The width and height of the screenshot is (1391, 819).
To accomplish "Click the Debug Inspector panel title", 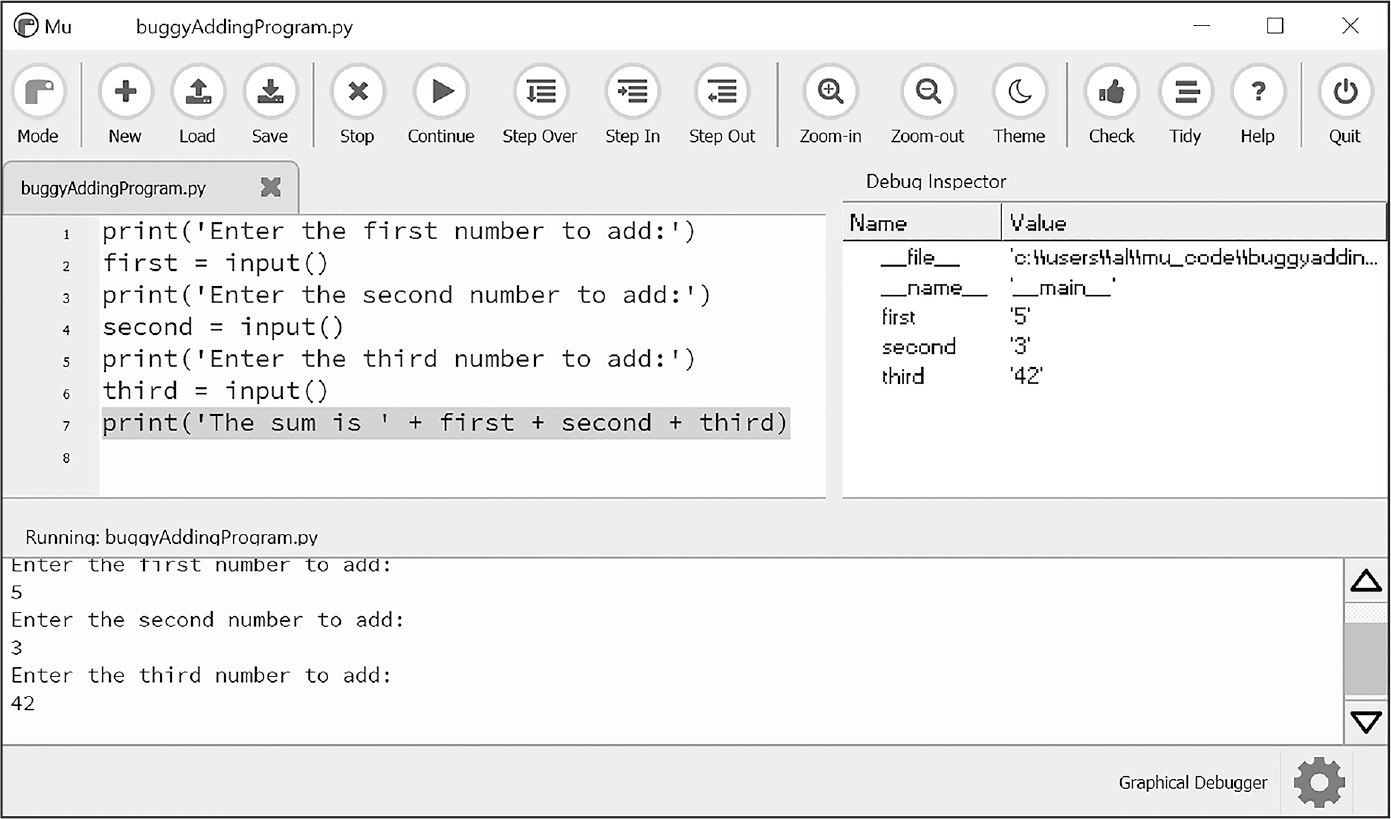I will [x=936, y=181].
